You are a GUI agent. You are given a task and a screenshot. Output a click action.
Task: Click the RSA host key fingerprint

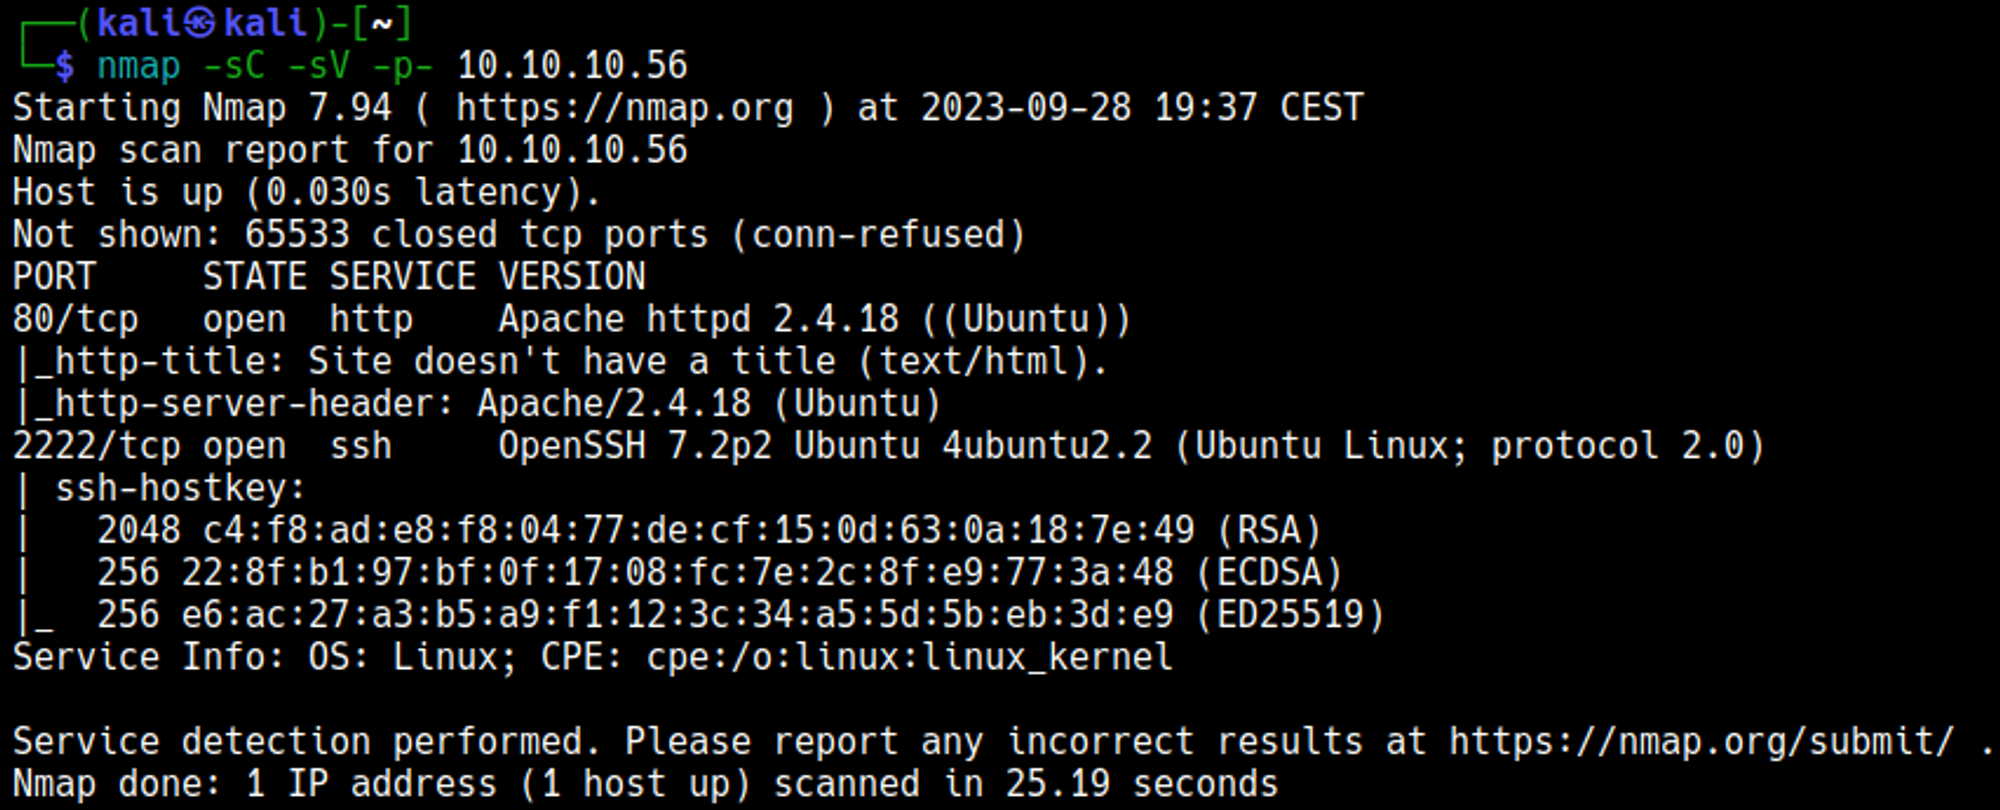click(x=698, y=530)
